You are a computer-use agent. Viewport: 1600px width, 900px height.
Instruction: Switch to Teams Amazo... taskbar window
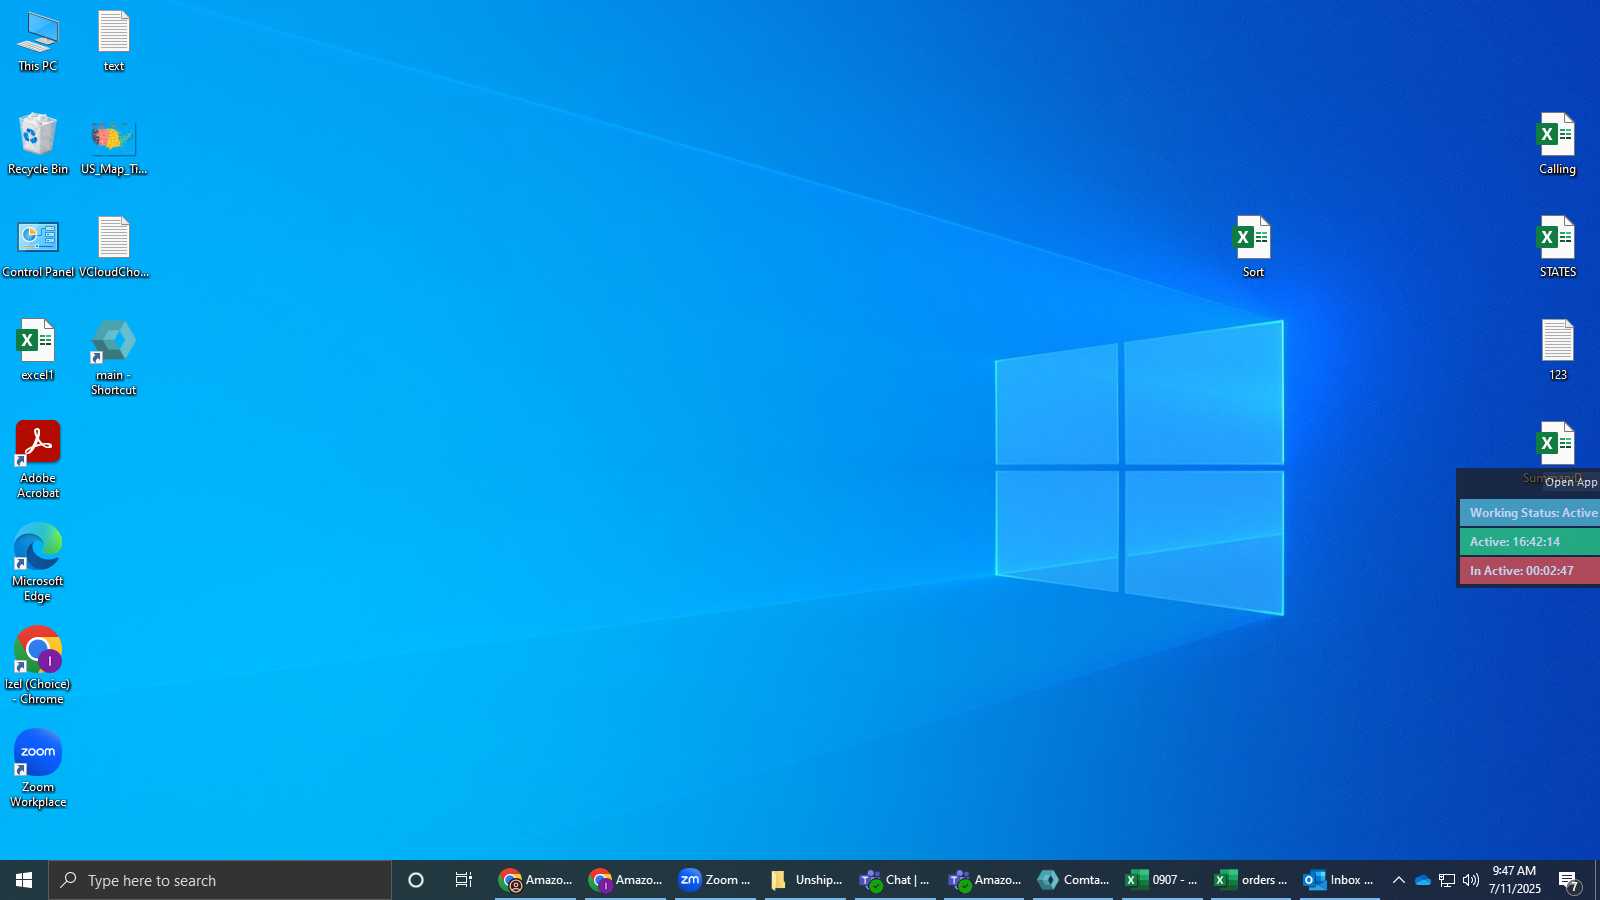click(984, 880)
